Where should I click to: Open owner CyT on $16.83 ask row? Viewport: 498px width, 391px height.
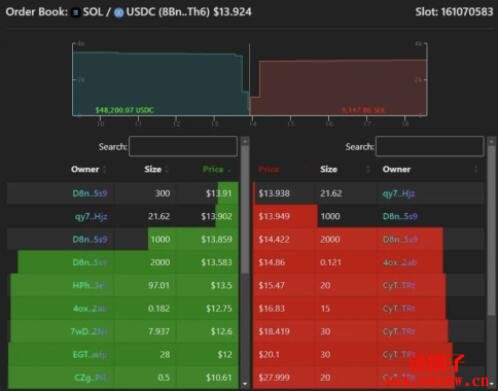pos(399,308)
